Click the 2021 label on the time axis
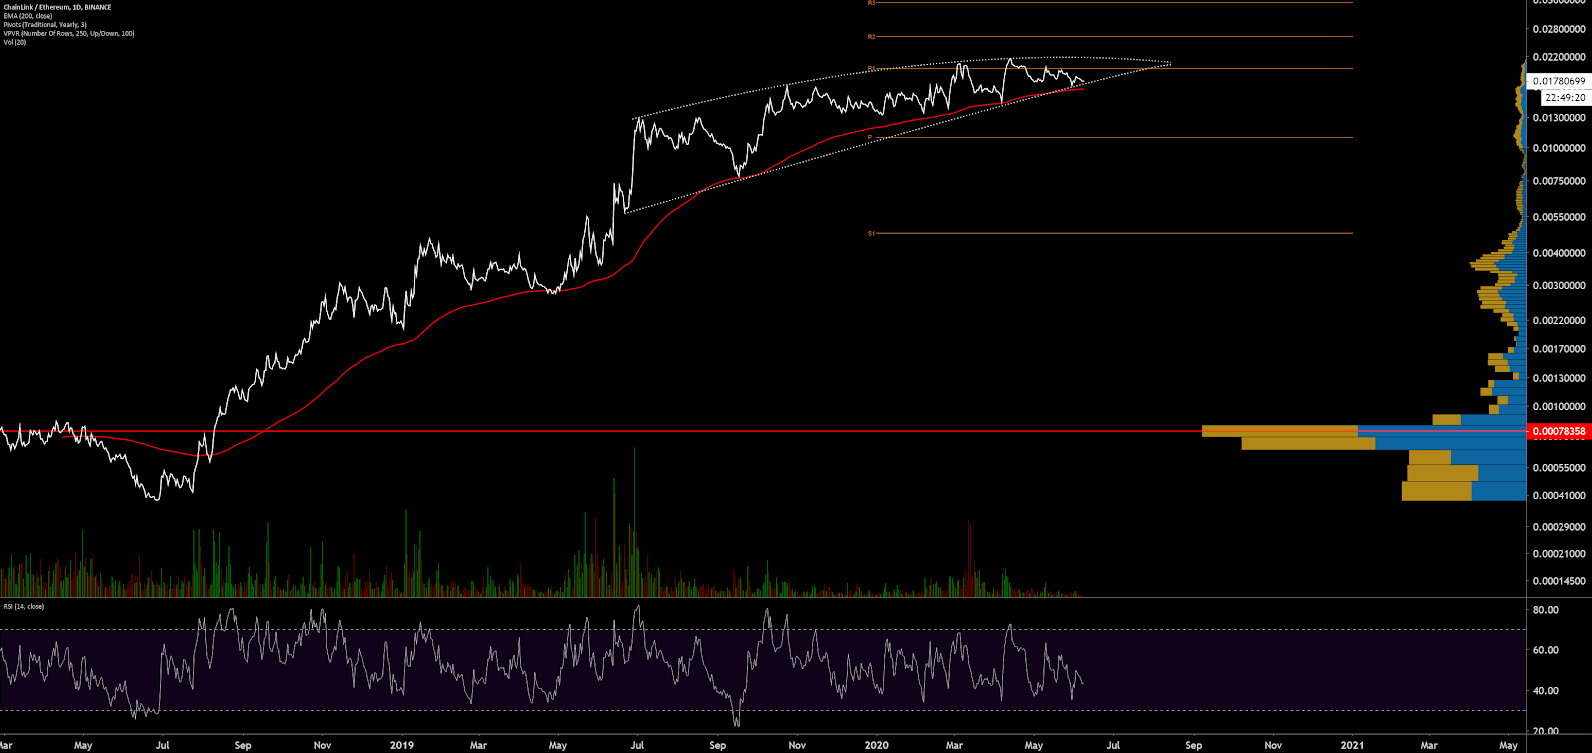Screen dimensions: 1592x753 (1352, 745)
